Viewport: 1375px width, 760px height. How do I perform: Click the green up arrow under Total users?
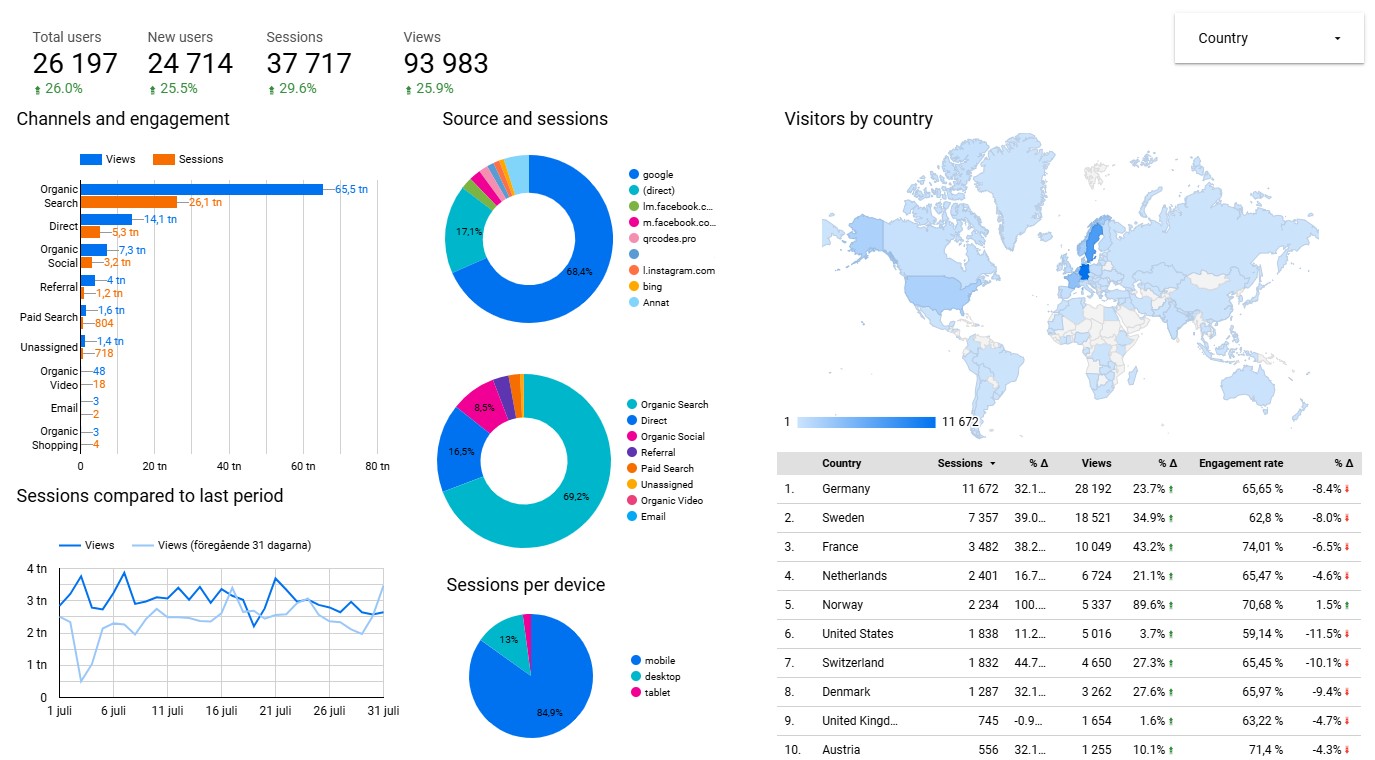tap(38, 89)
